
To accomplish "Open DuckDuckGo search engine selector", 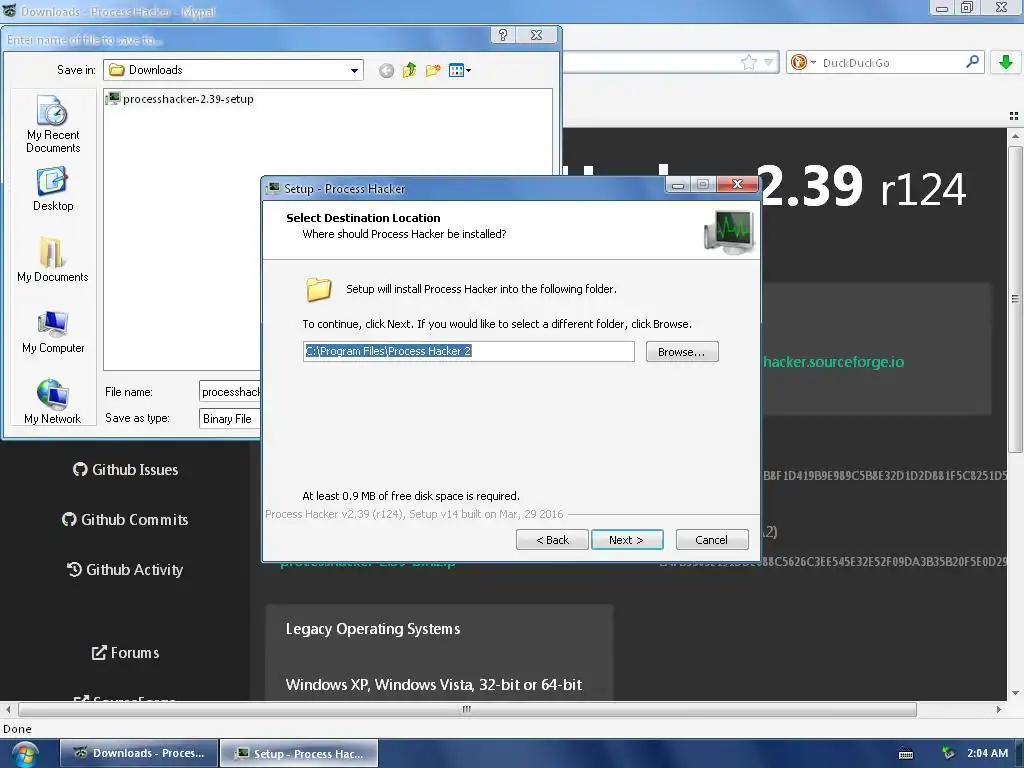I will coord(803,63).
